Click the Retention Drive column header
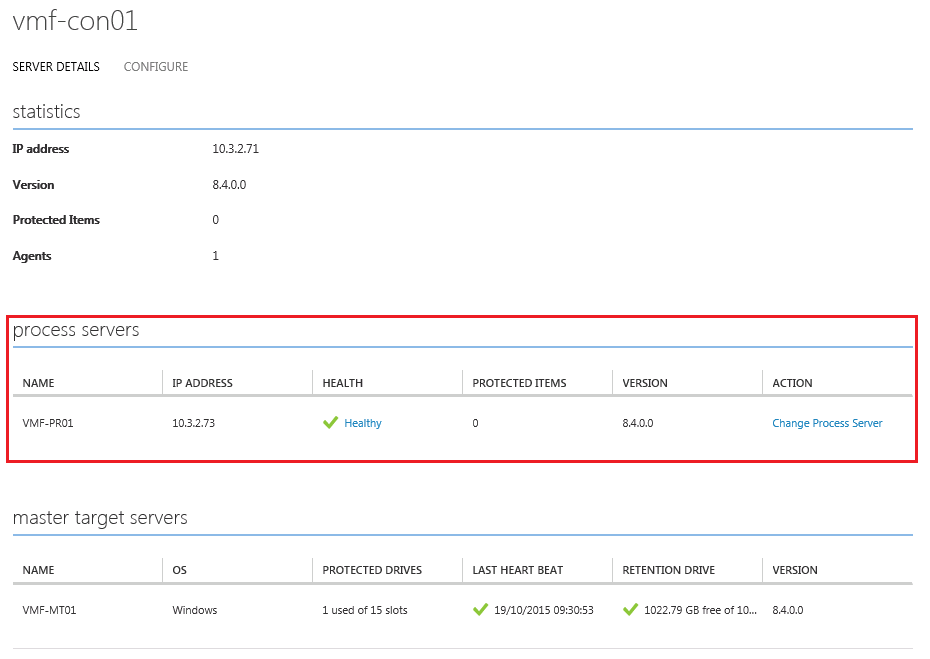 coord(669,570)
